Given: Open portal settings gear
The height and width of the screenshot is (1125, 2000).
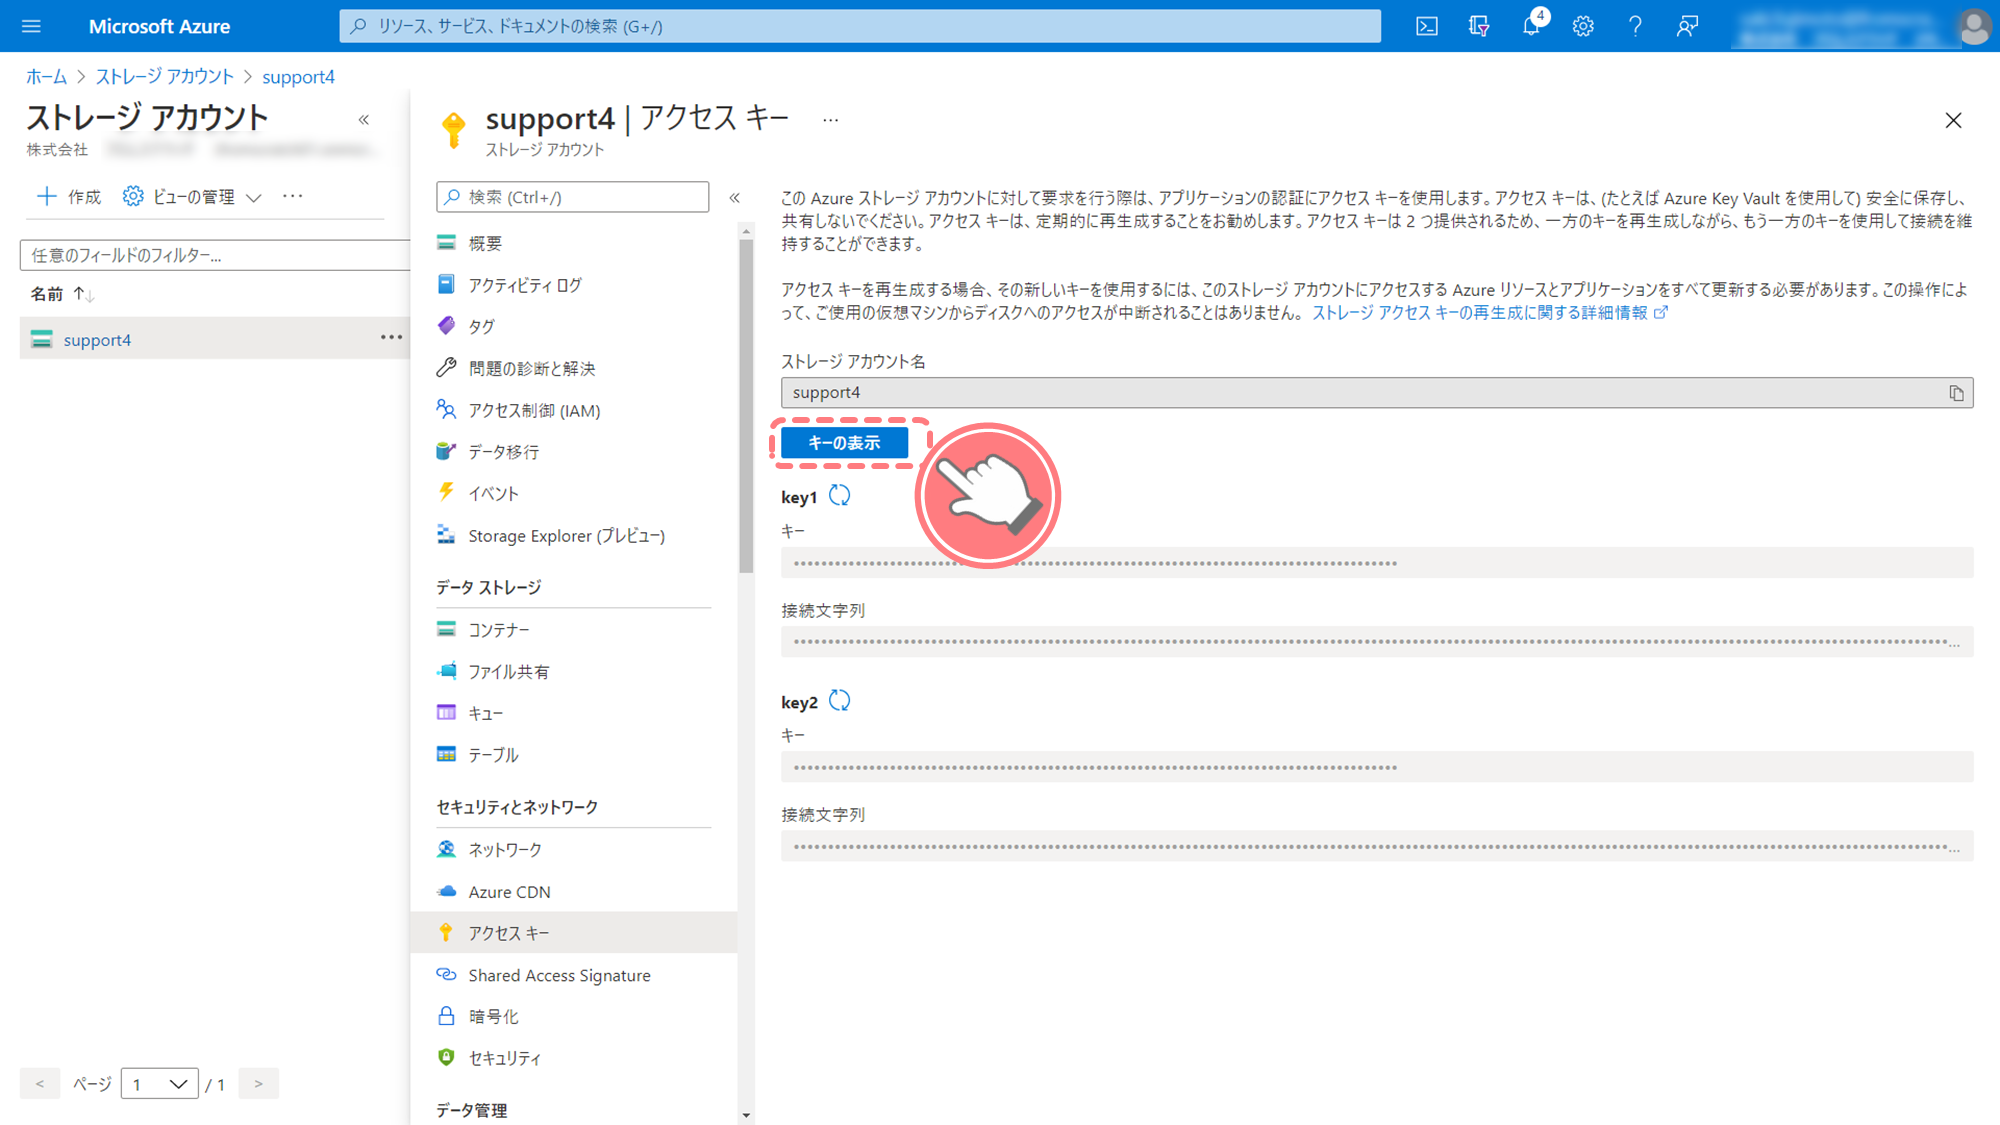Looking at the screenshot, I should (1583, 26).
